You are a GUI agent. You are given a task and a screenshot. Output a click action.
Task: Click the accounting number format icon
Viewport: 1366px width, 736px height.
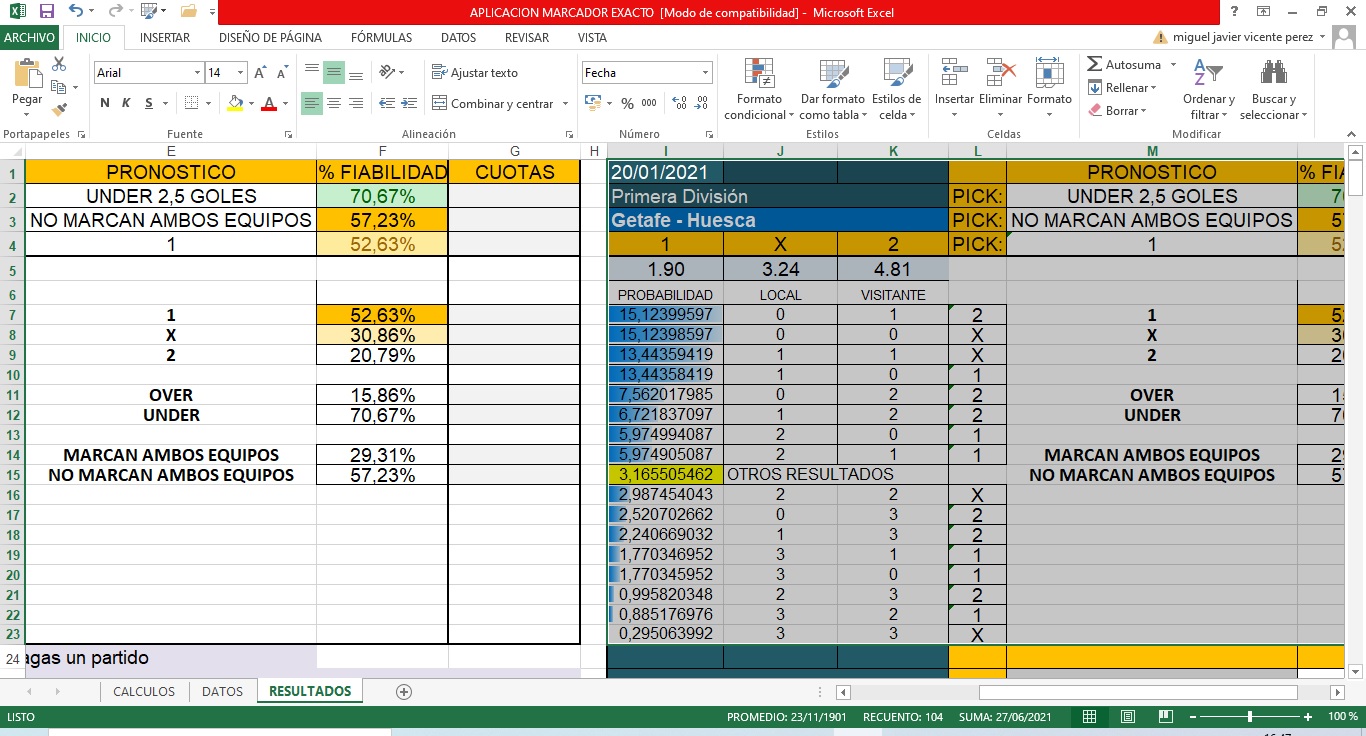[593, 103]
